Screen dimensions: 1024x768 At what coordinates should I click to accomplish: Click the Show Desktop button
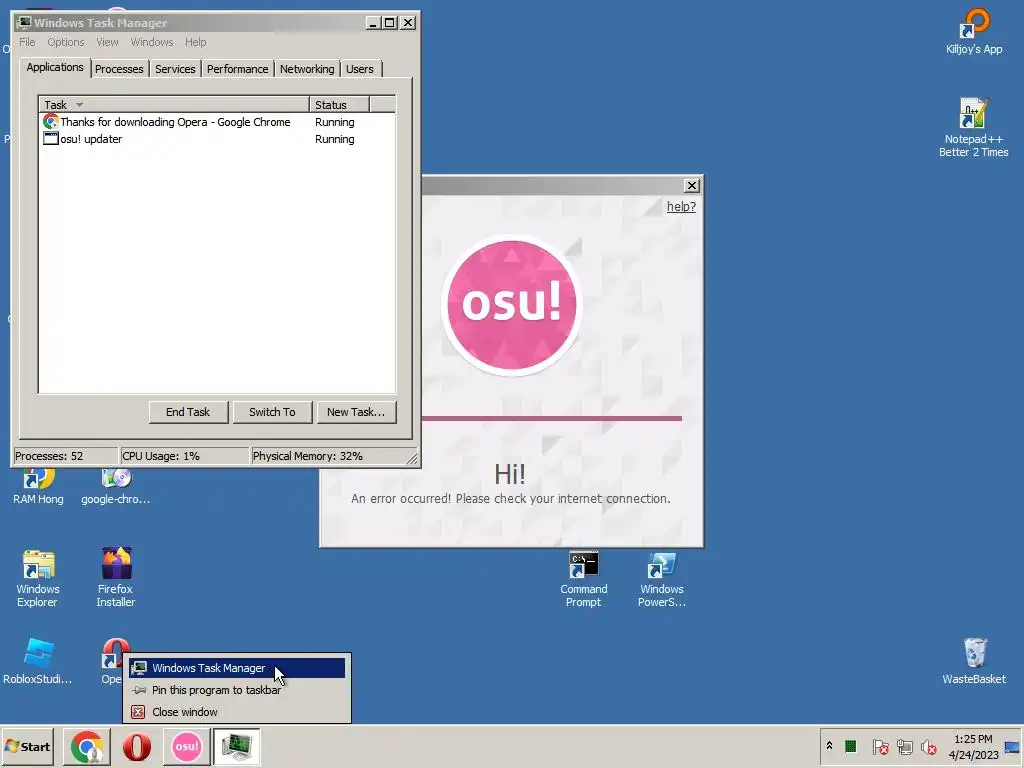click(1013, 746)
